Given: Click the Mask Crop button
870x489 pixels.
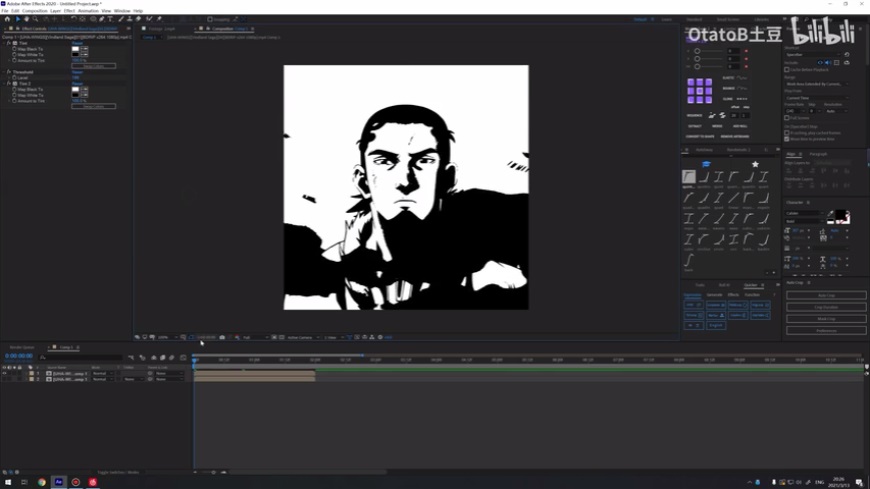Looking at the screenshot, I should 826,319.
